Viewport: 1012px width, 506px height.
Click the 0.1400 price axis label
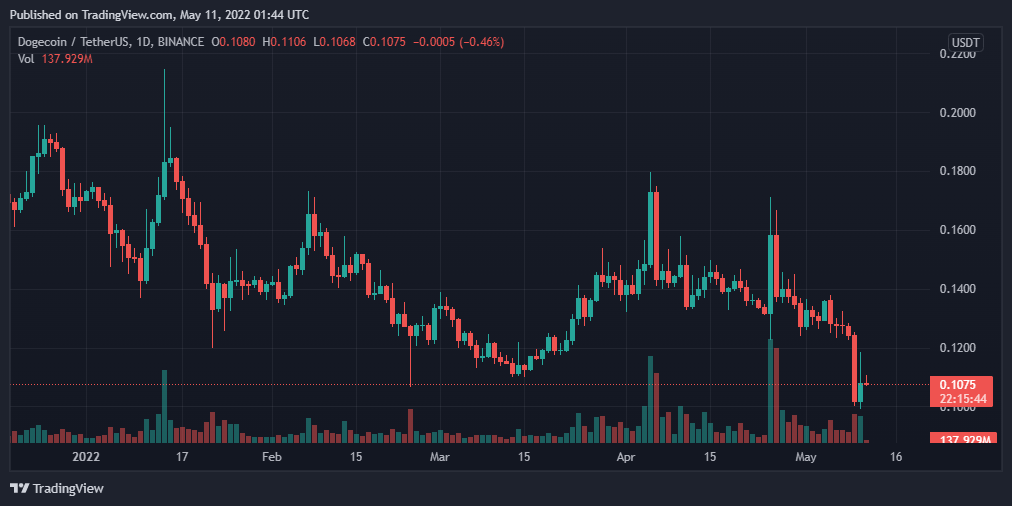click(957, 288)
